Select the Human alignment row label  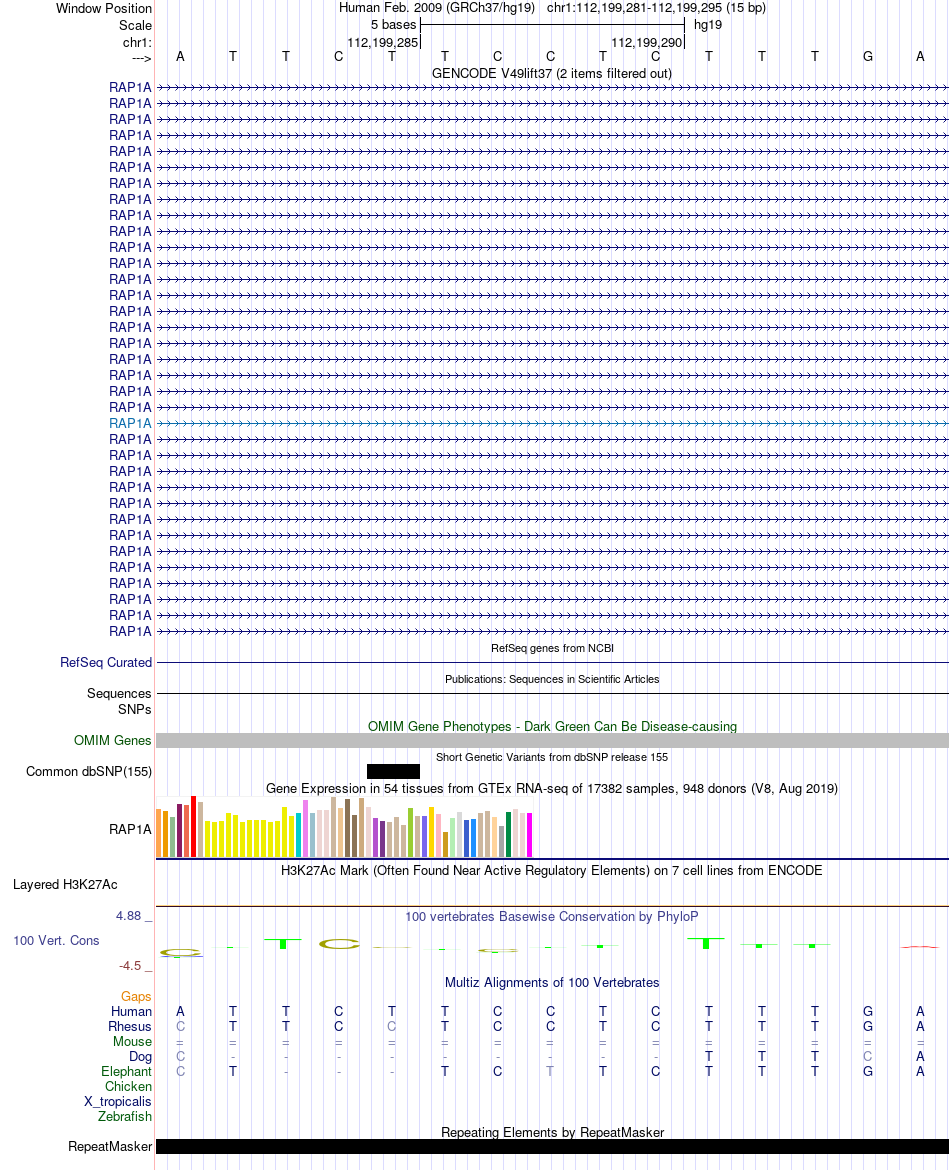coord(131,1012)
